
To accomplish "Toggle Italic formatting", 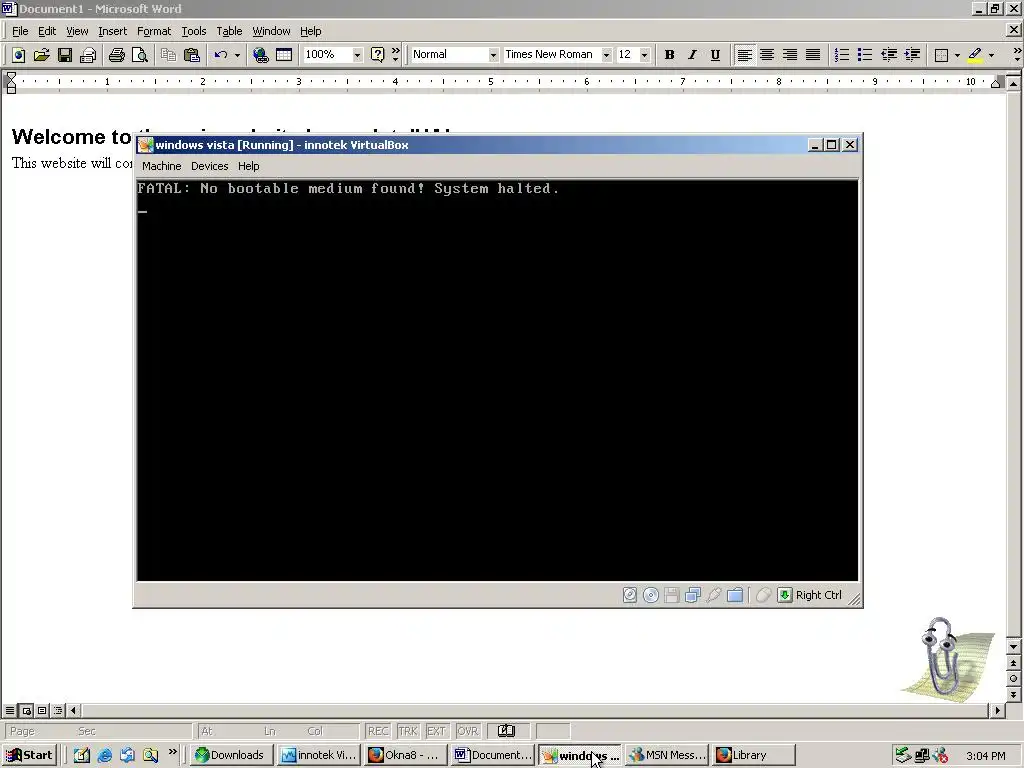I will (692, 55).
